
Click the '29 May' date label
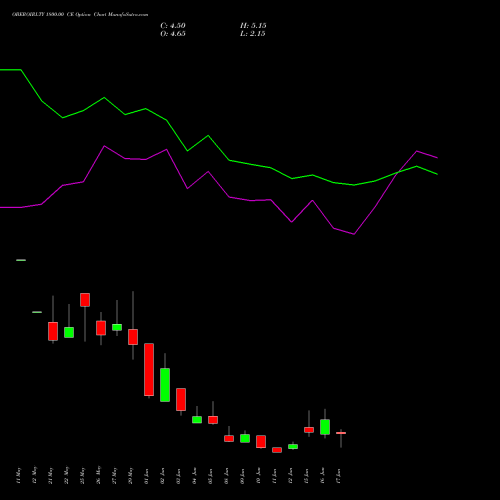(x=130, y=475)
